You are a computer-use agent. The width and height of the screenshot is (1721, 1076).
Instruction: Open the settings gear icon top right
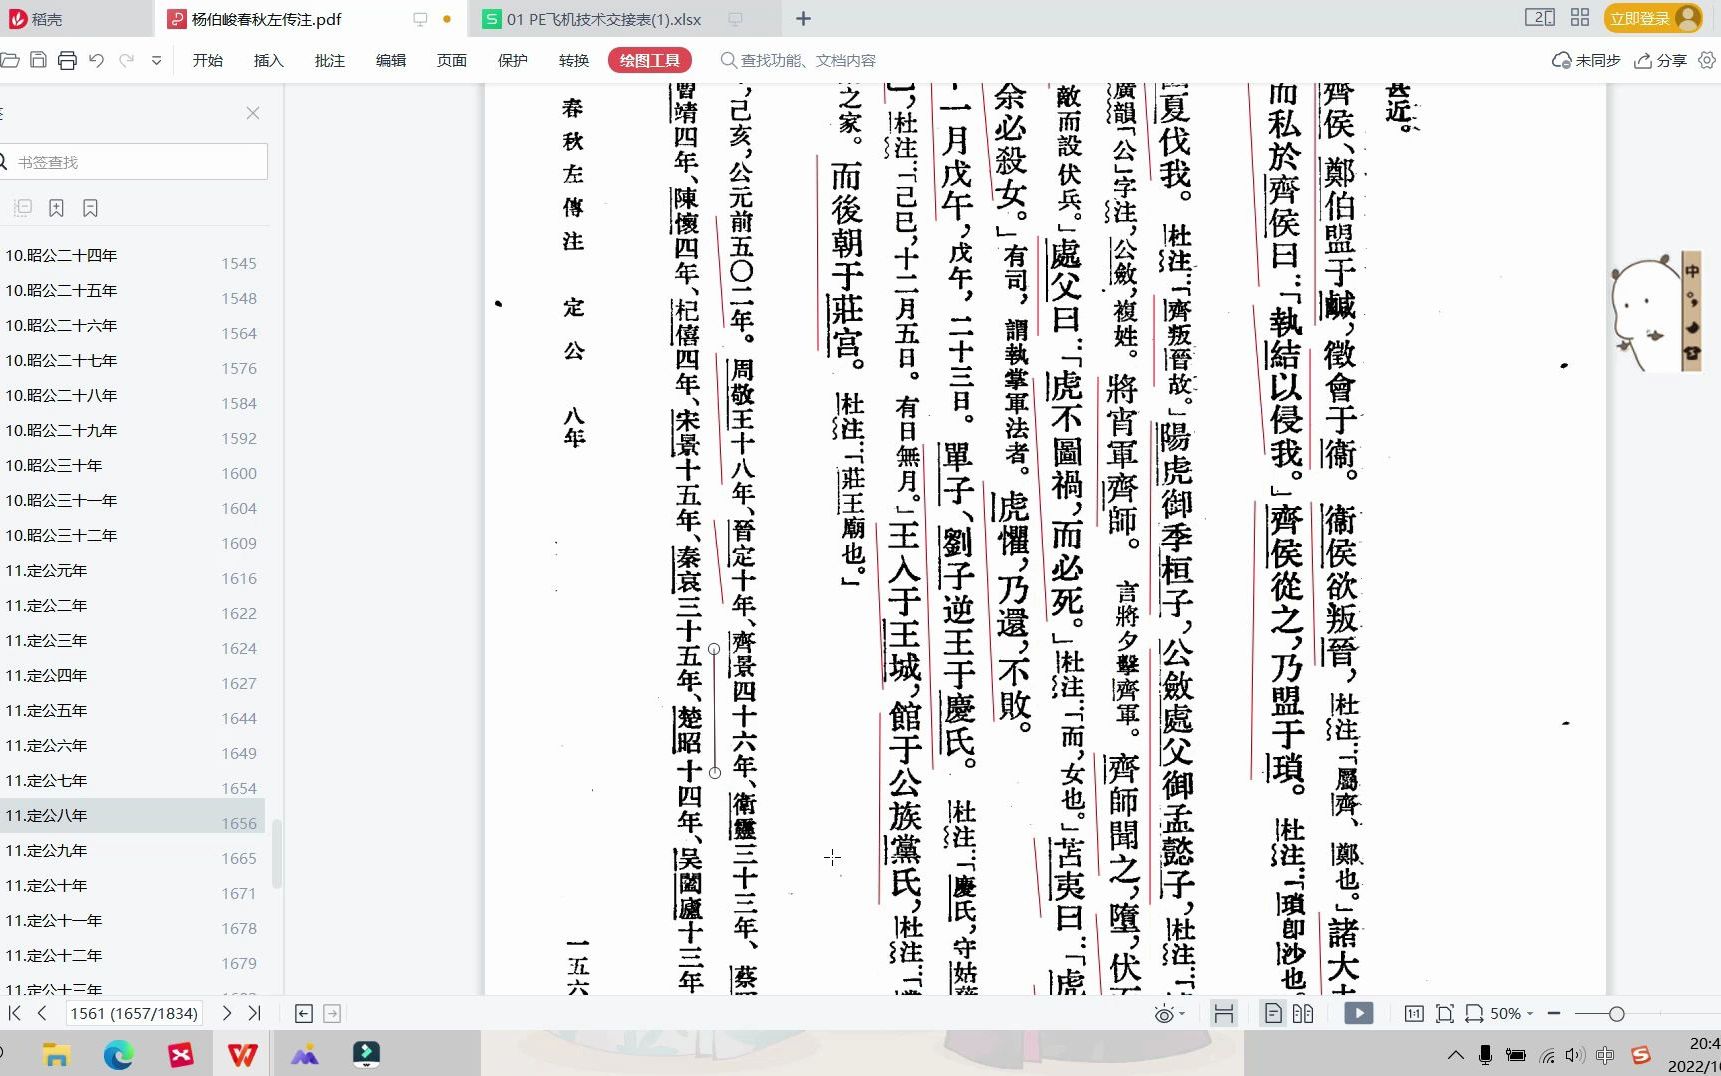click(1707, 60)
